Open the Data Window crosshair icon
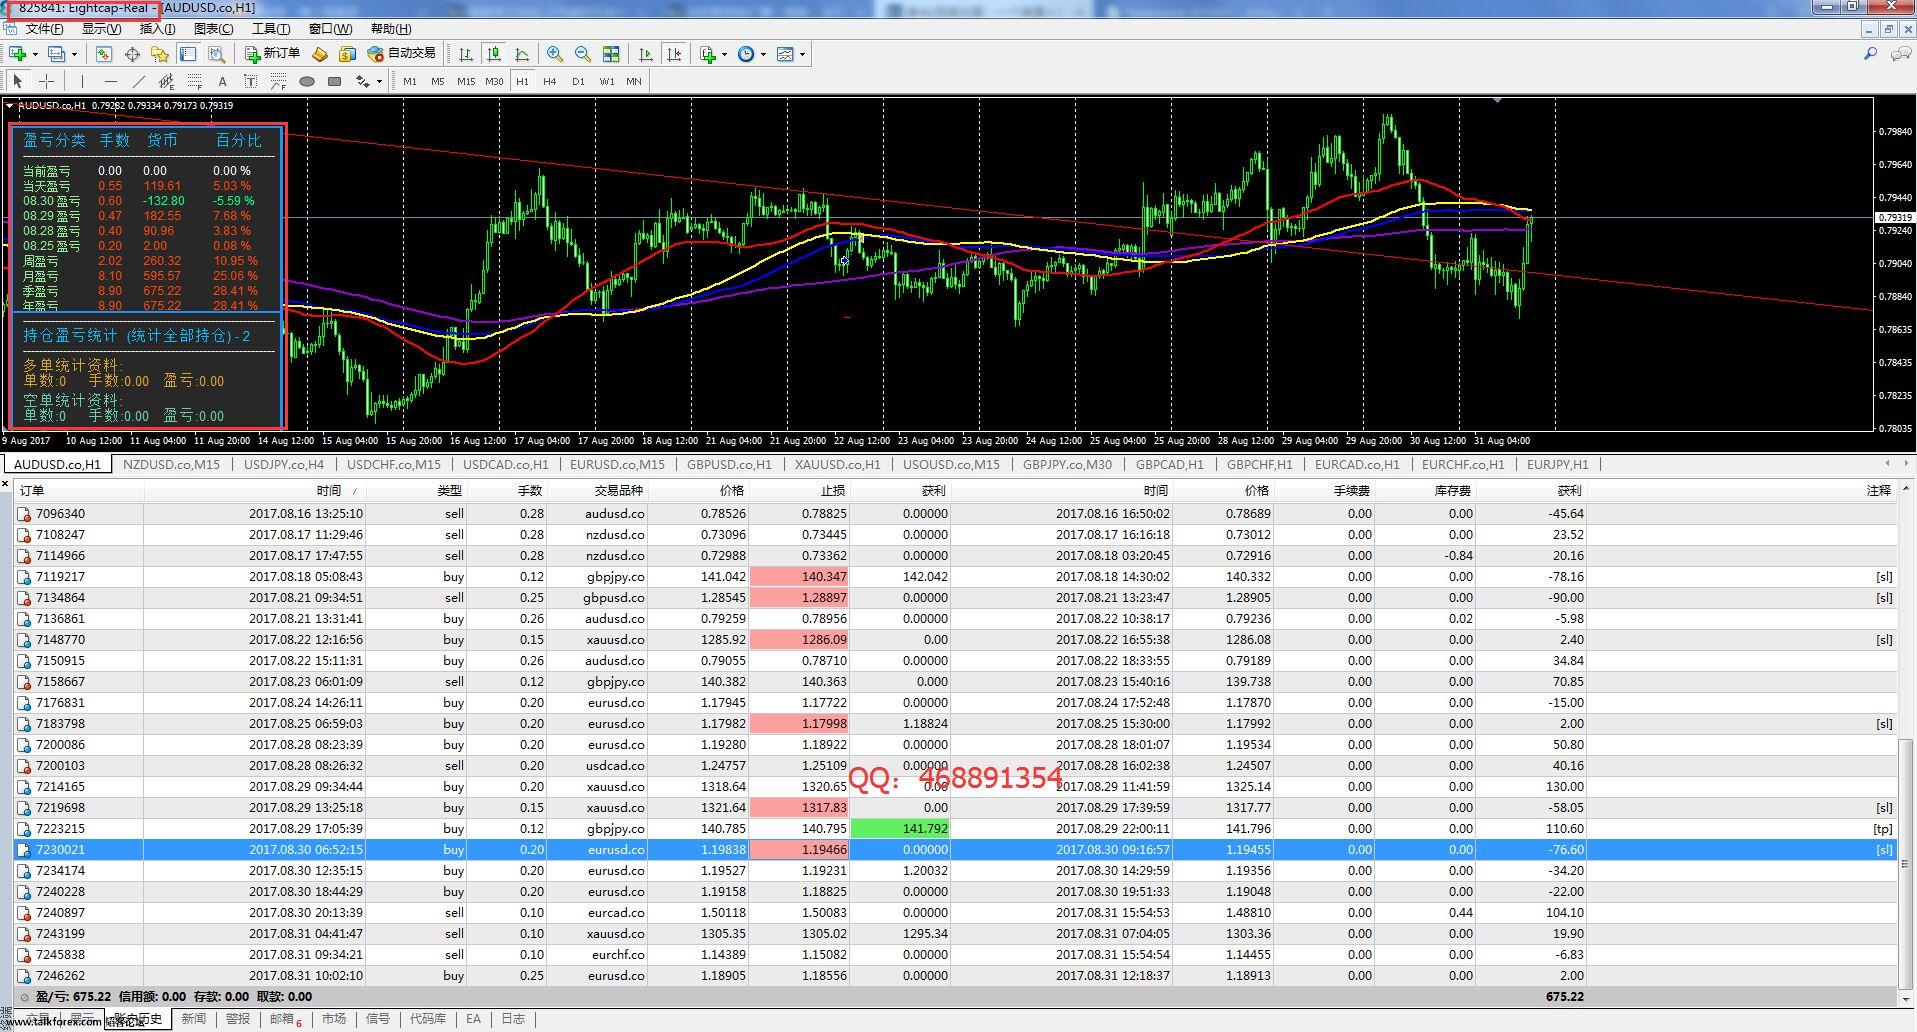The width and height of the screenshot is (1917, 1032). (132, 54)
